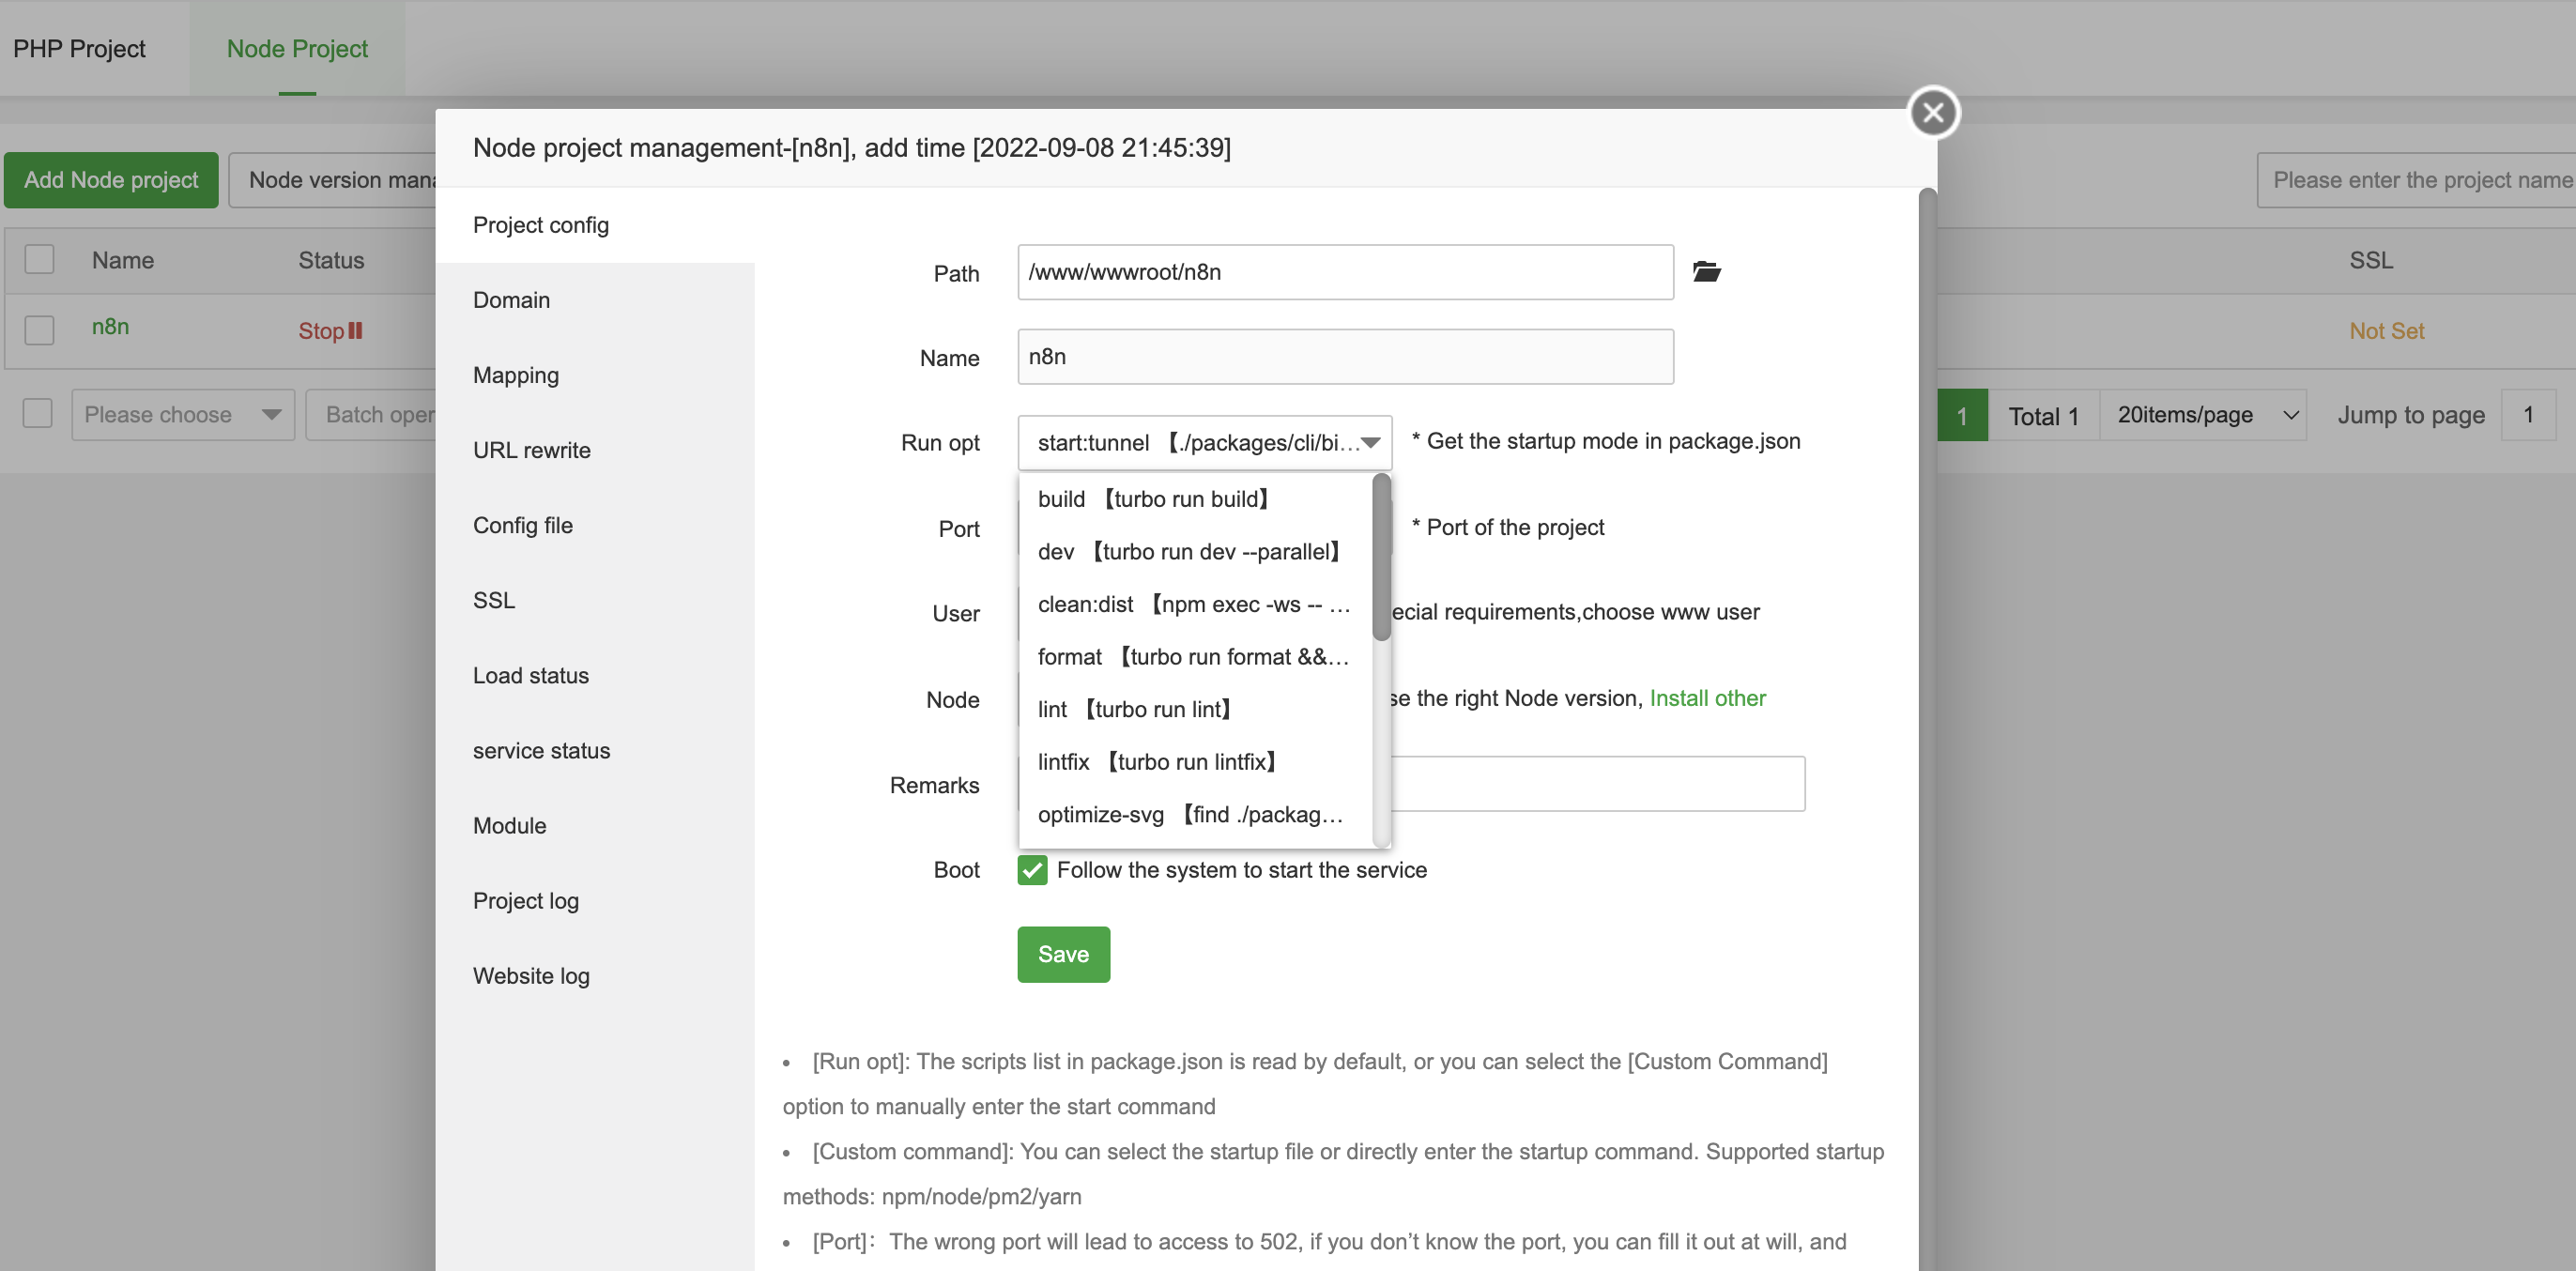Image resolution: width=2576 pixels, height=1271 pixels.
Task: Open the Please choose batch dropdown
Action: (x=182, y=415)
